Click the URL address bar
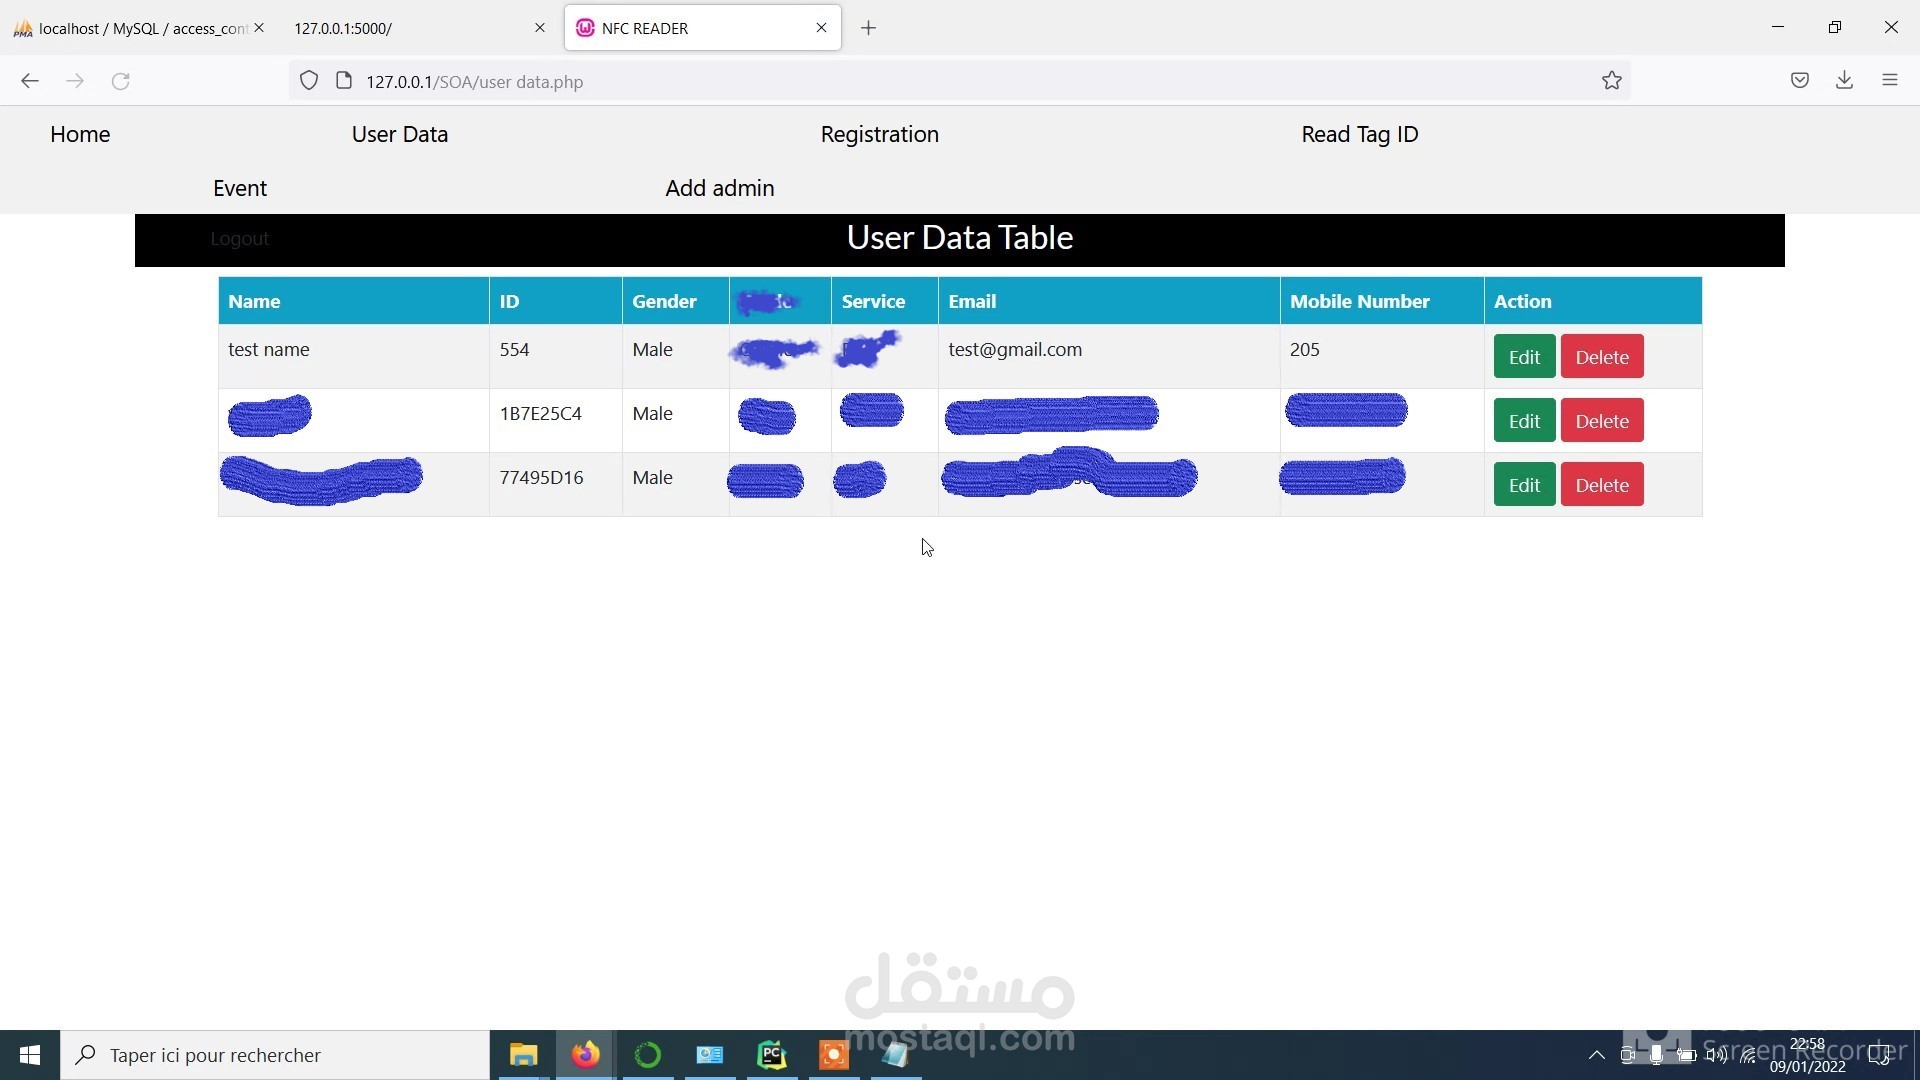 [x=900, y=81]
